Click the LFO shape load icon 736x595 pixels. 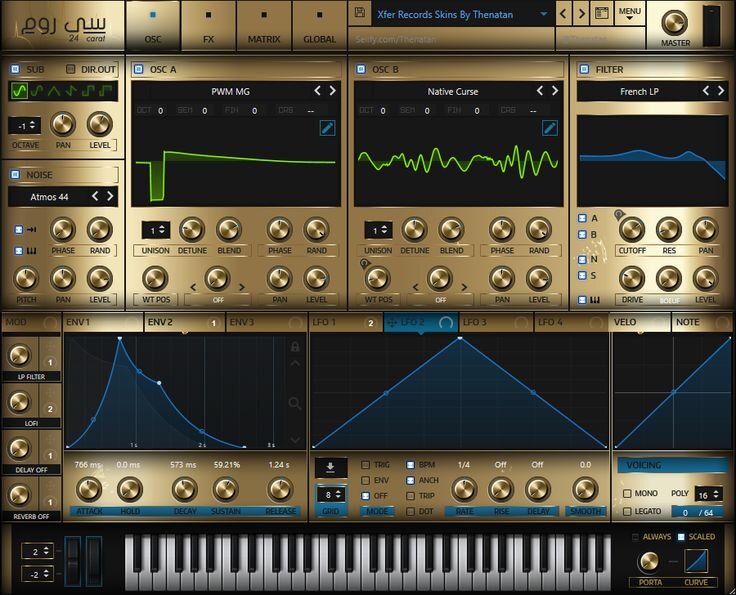point(330,467)
